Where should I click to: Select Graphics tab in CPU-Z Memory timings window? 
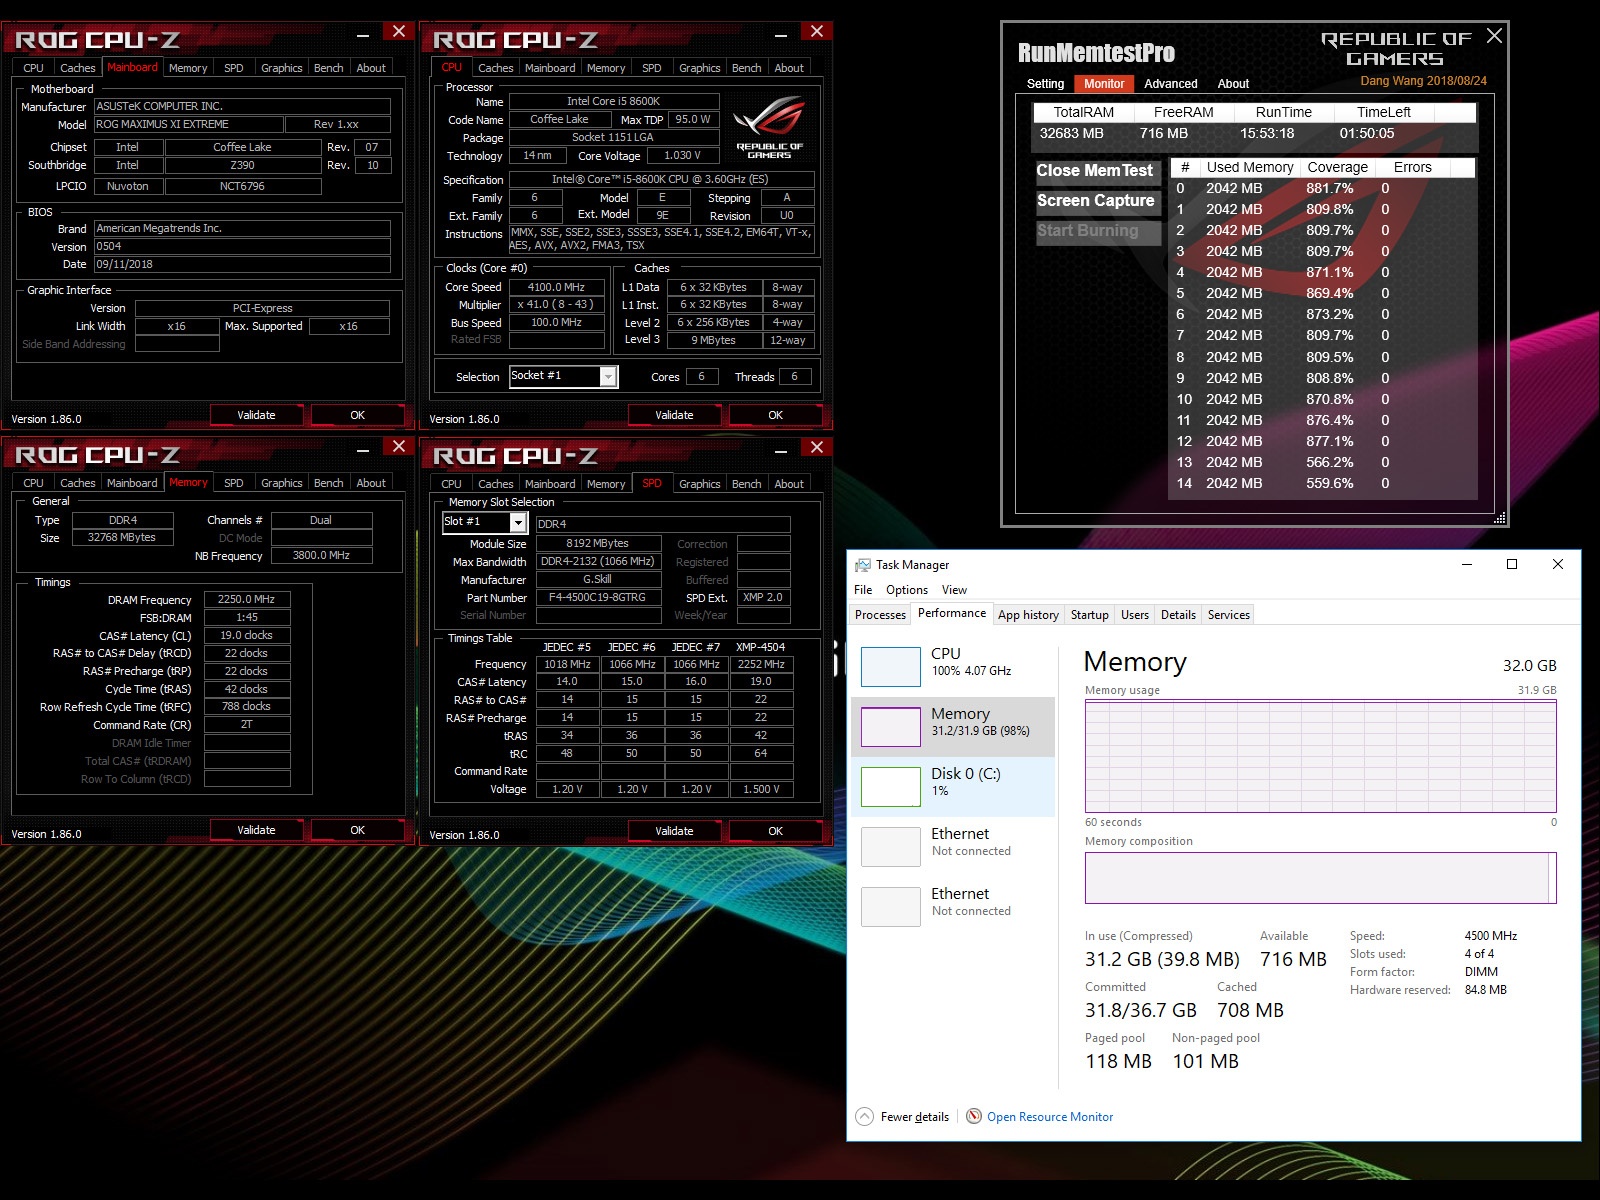pyautogui.click(x=281, y=483)
